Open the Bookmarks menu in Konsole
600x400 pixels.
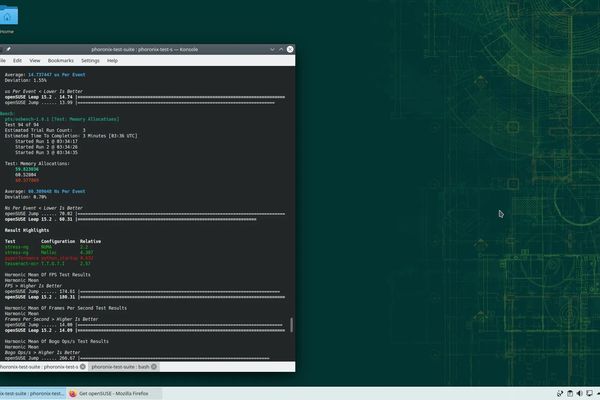(x=60, y=60)
